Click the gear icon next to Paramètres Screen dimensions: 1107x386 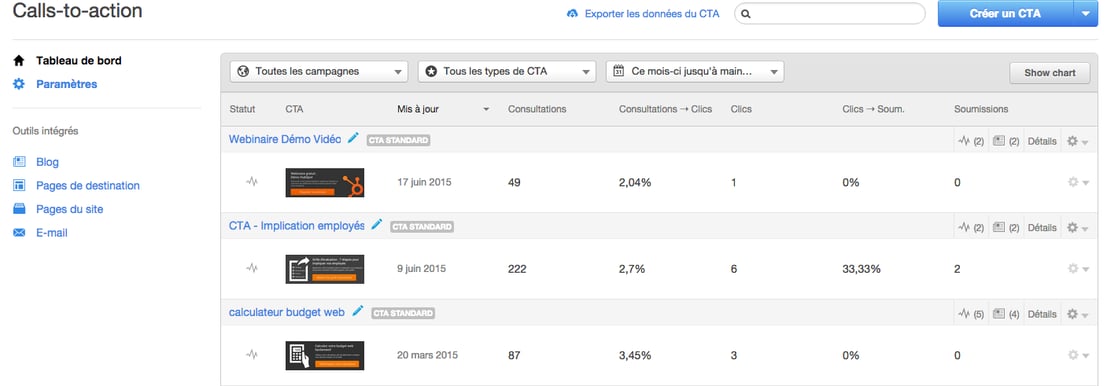point(19,84)
